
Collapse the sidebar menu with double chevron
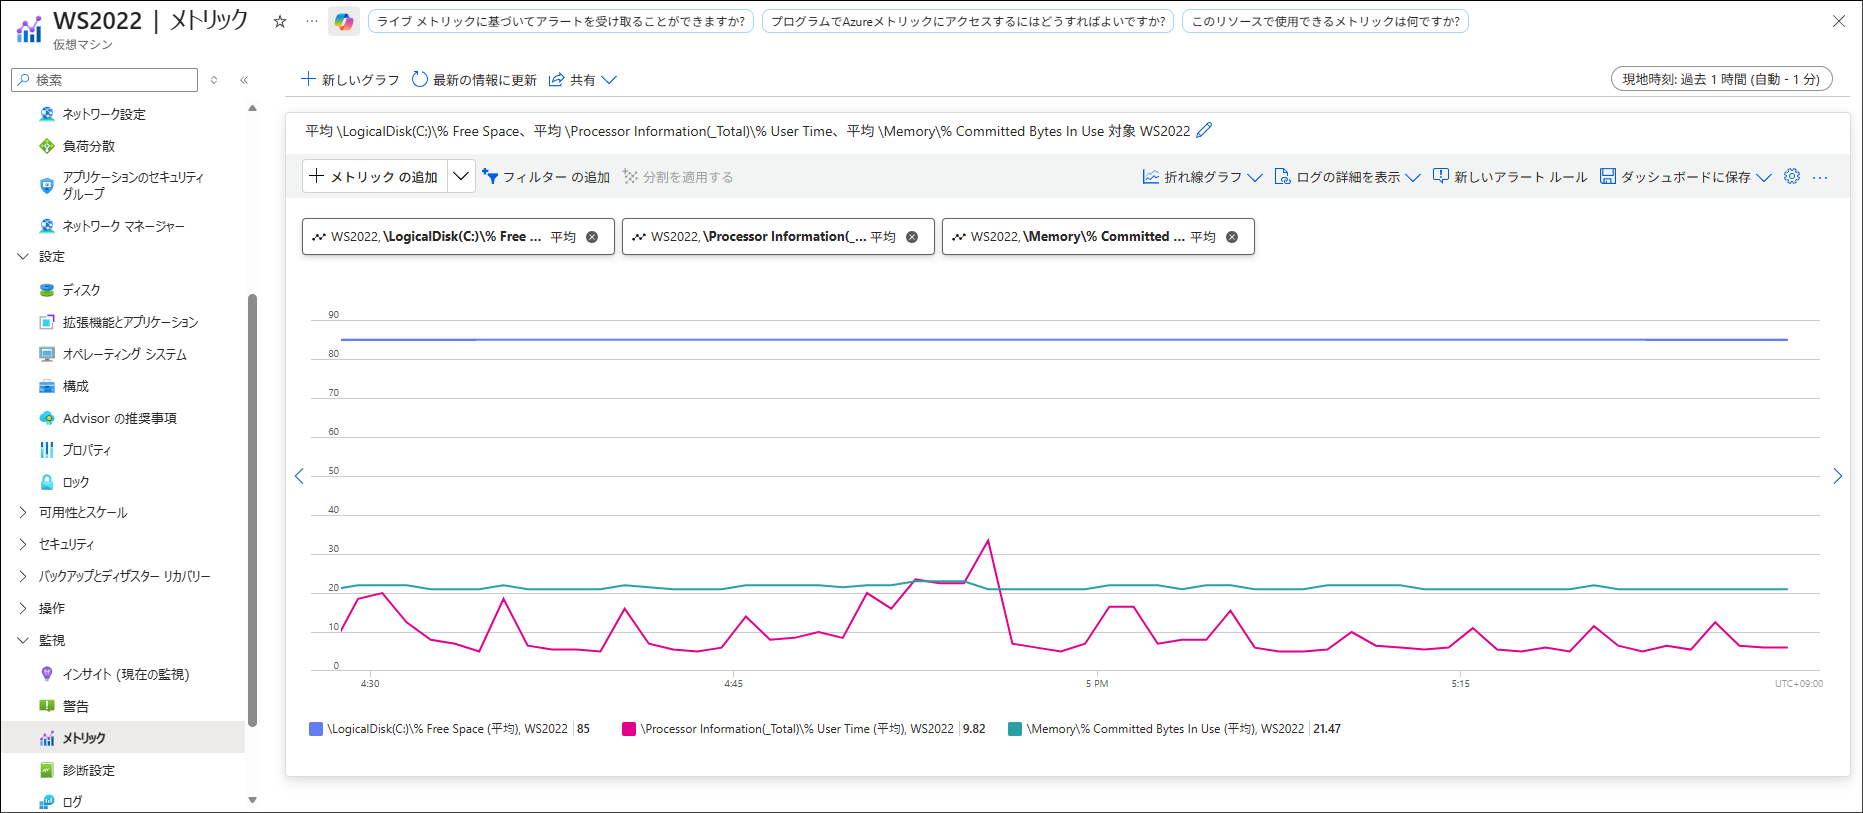[244, 80]
